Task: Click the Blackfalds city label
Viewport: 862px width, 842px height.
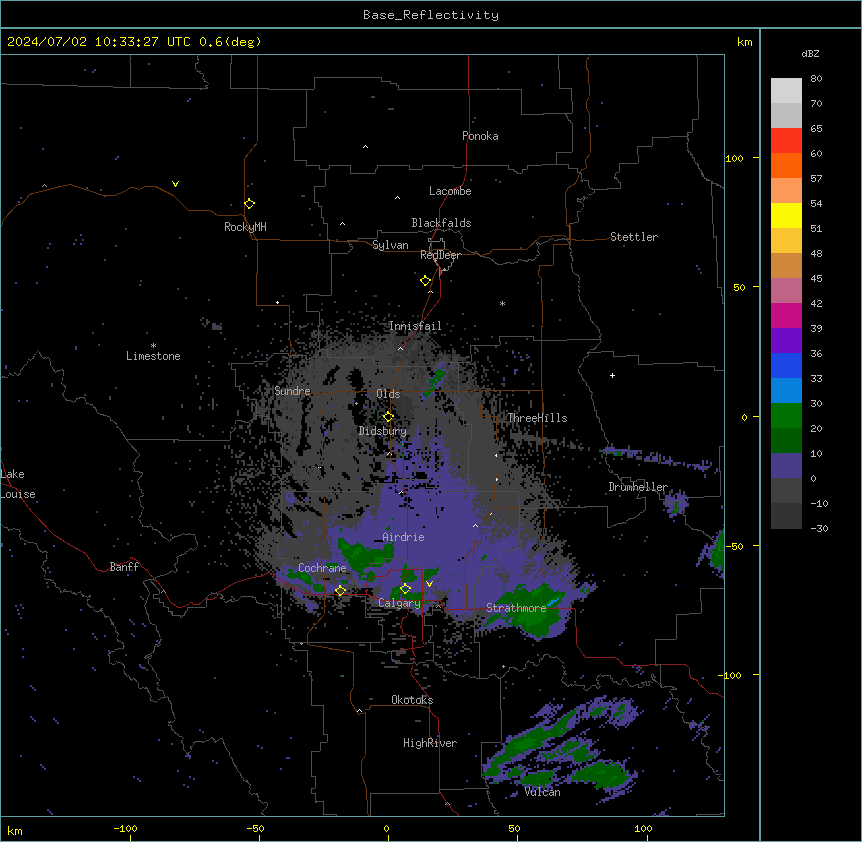Action: click(x=441, y=223)
